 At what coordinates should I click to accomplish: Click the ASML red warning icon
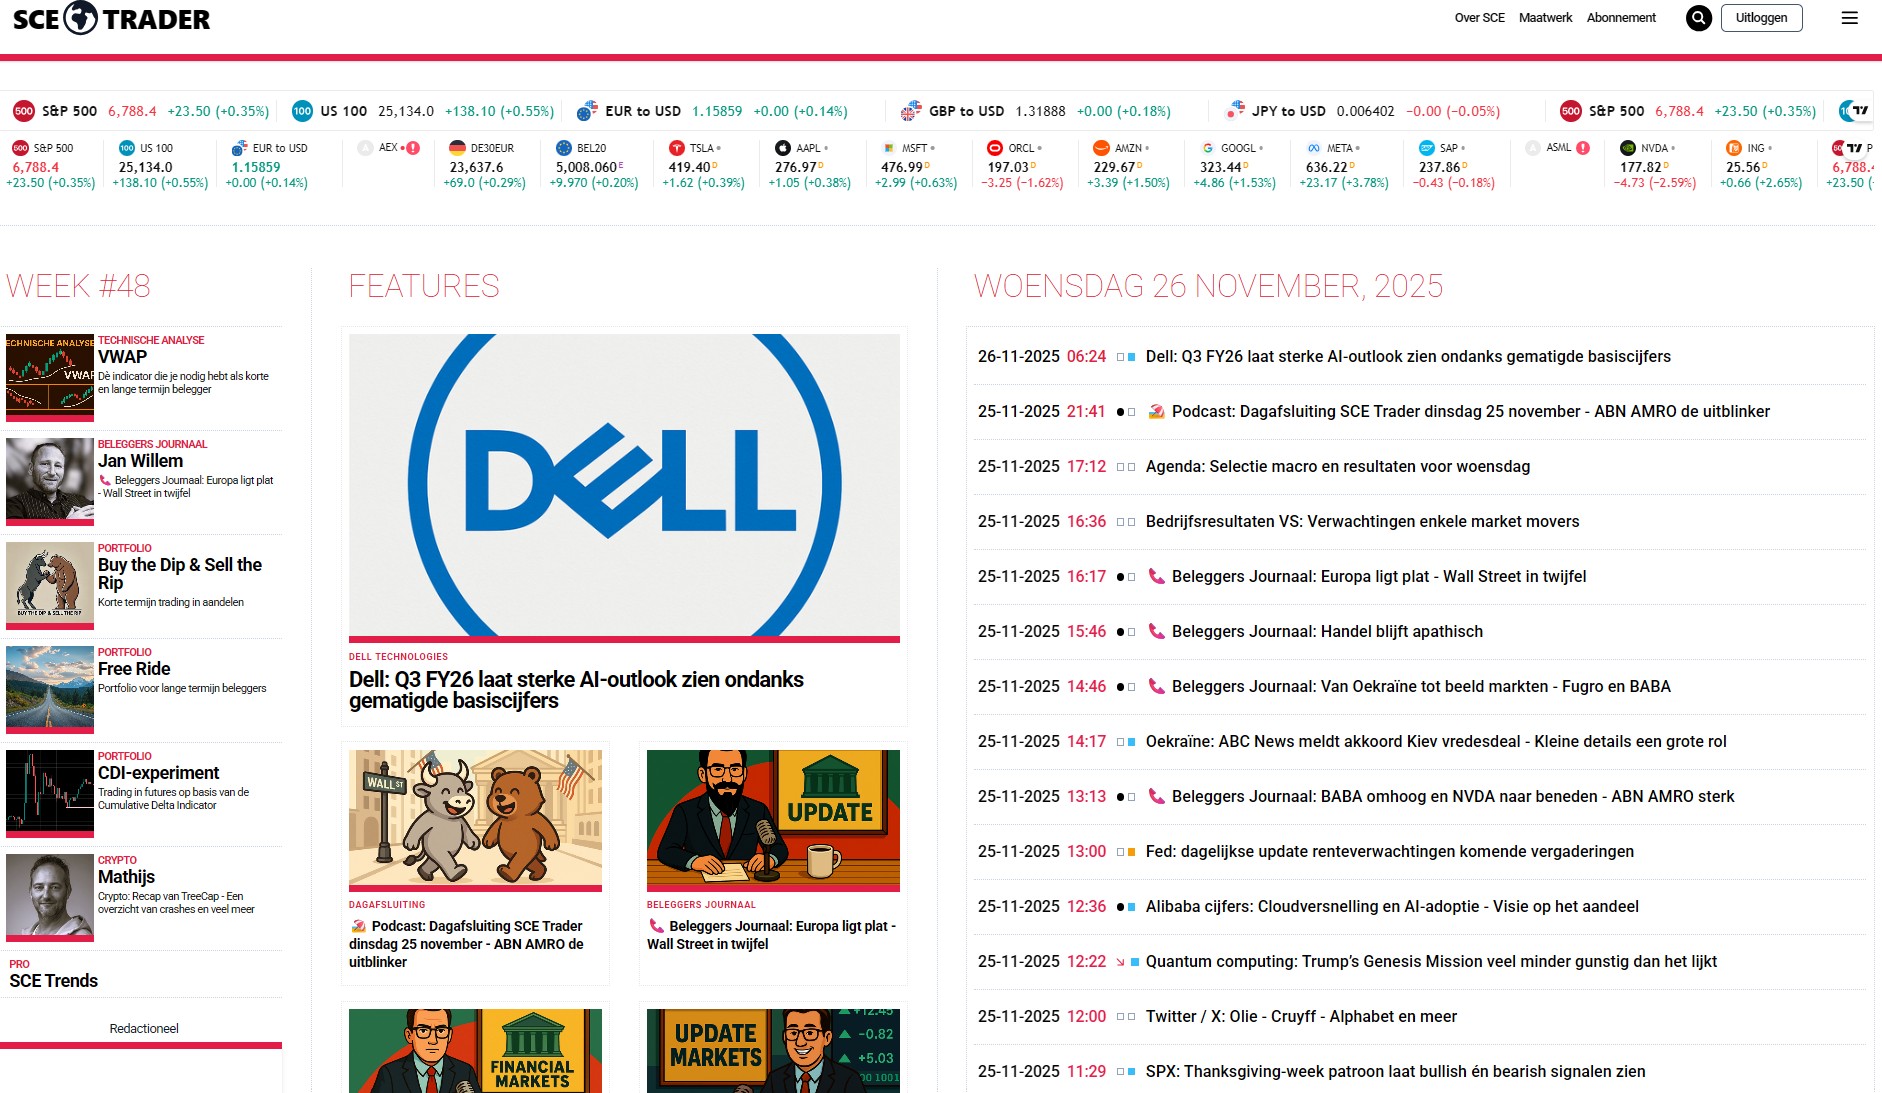pos(1583,148)
